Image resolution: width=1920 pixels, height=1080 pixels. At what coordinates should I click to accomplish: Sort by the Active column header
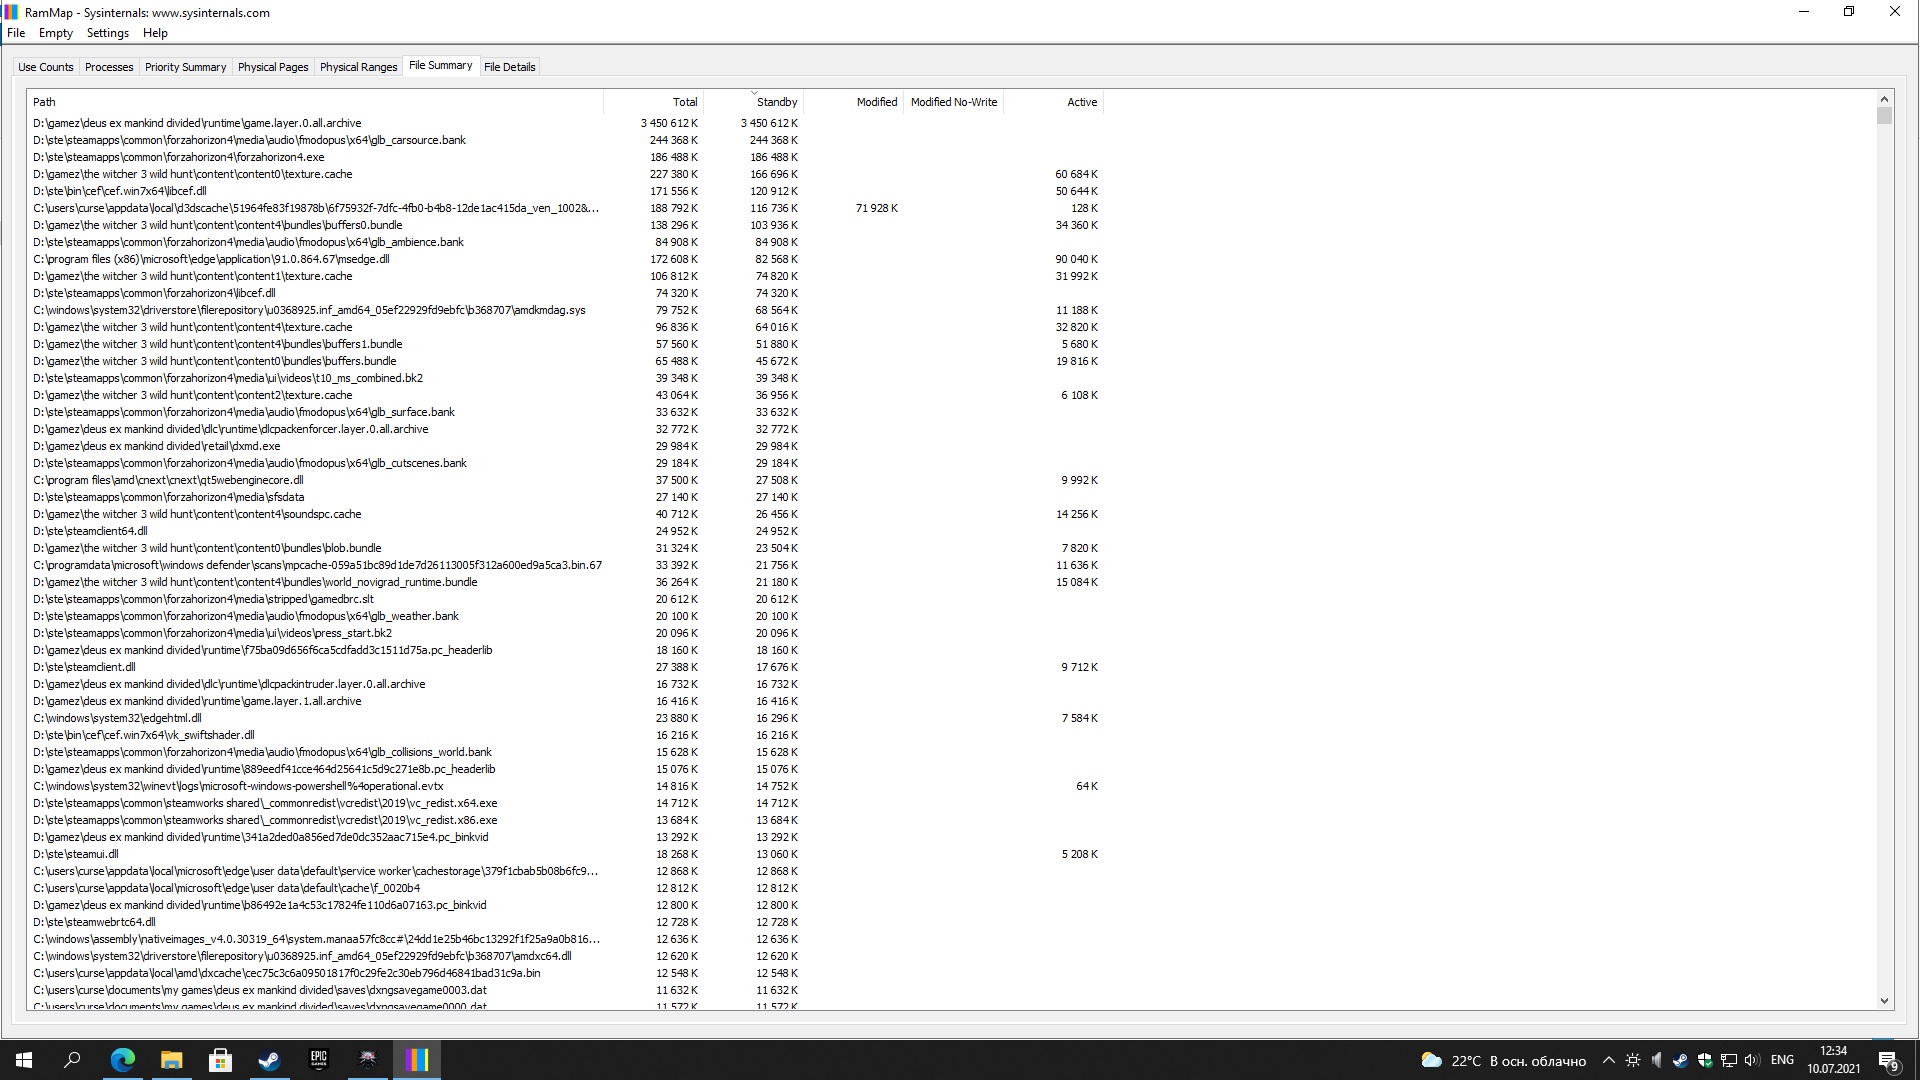point(1053,102)
